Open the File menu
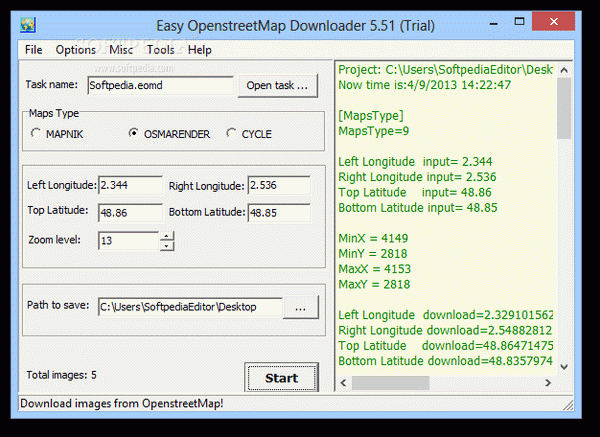The image size is (600, 437). [33, 50]
